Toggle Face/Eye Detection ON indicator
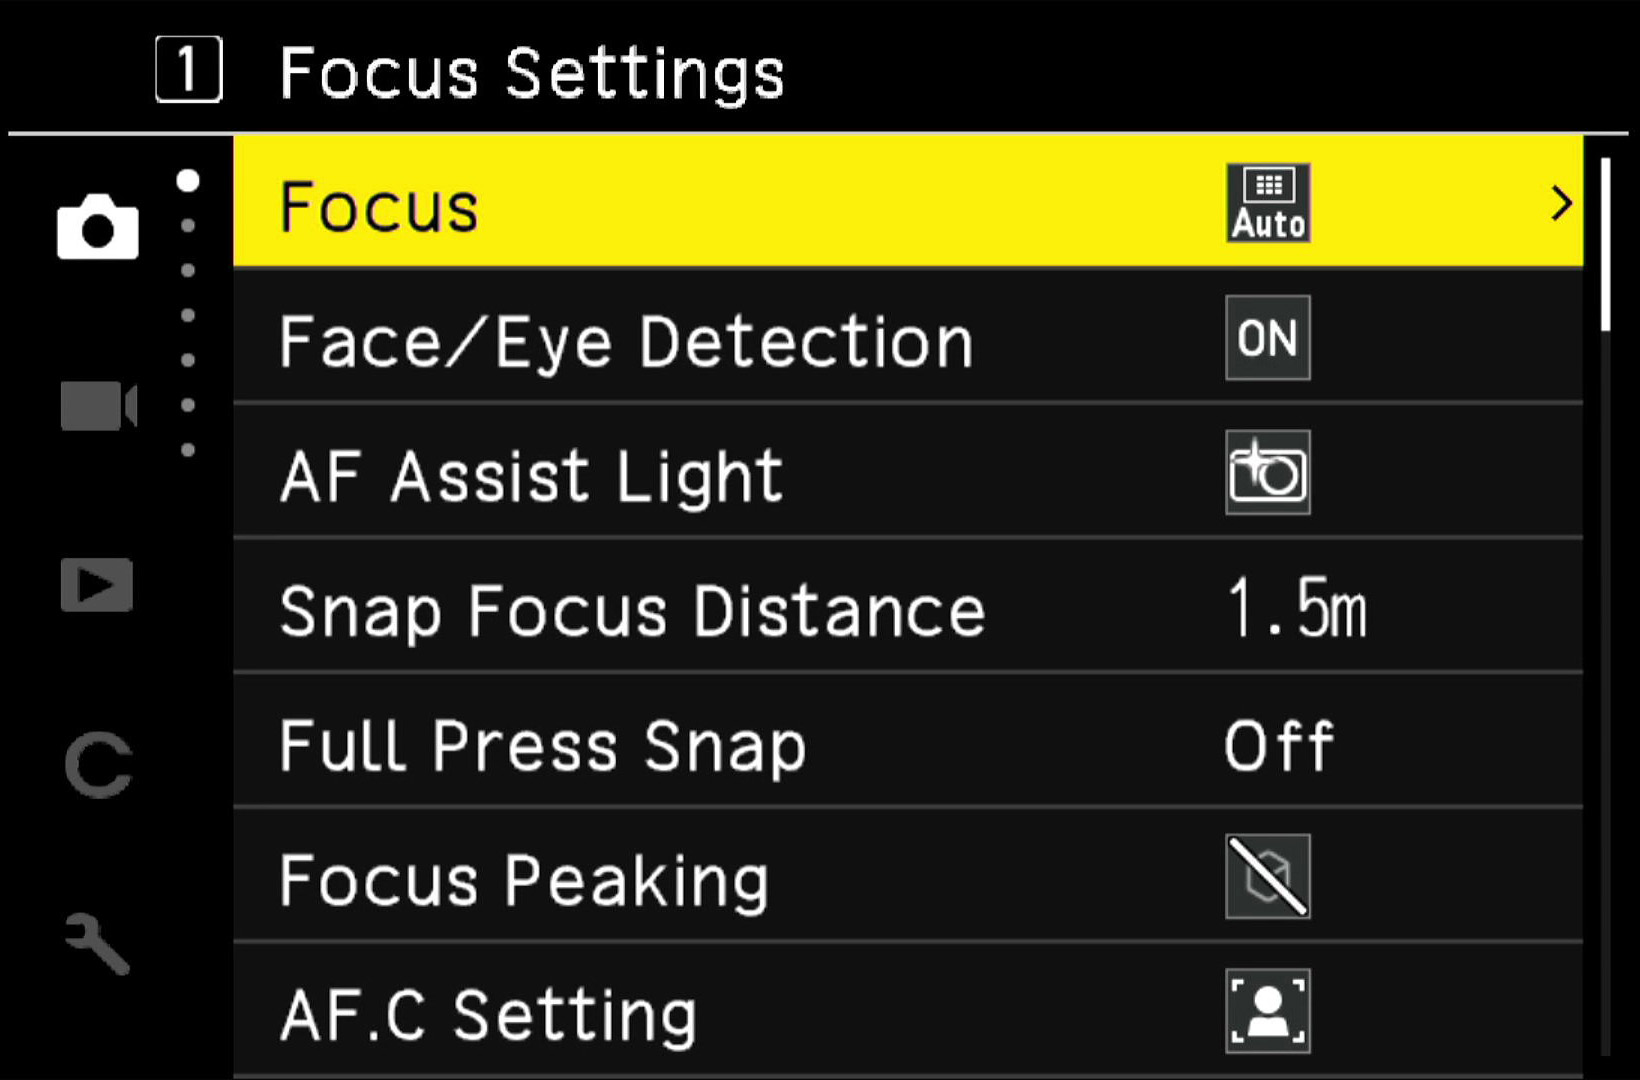The image size is (1640, 1080). tap(1268, 338)
